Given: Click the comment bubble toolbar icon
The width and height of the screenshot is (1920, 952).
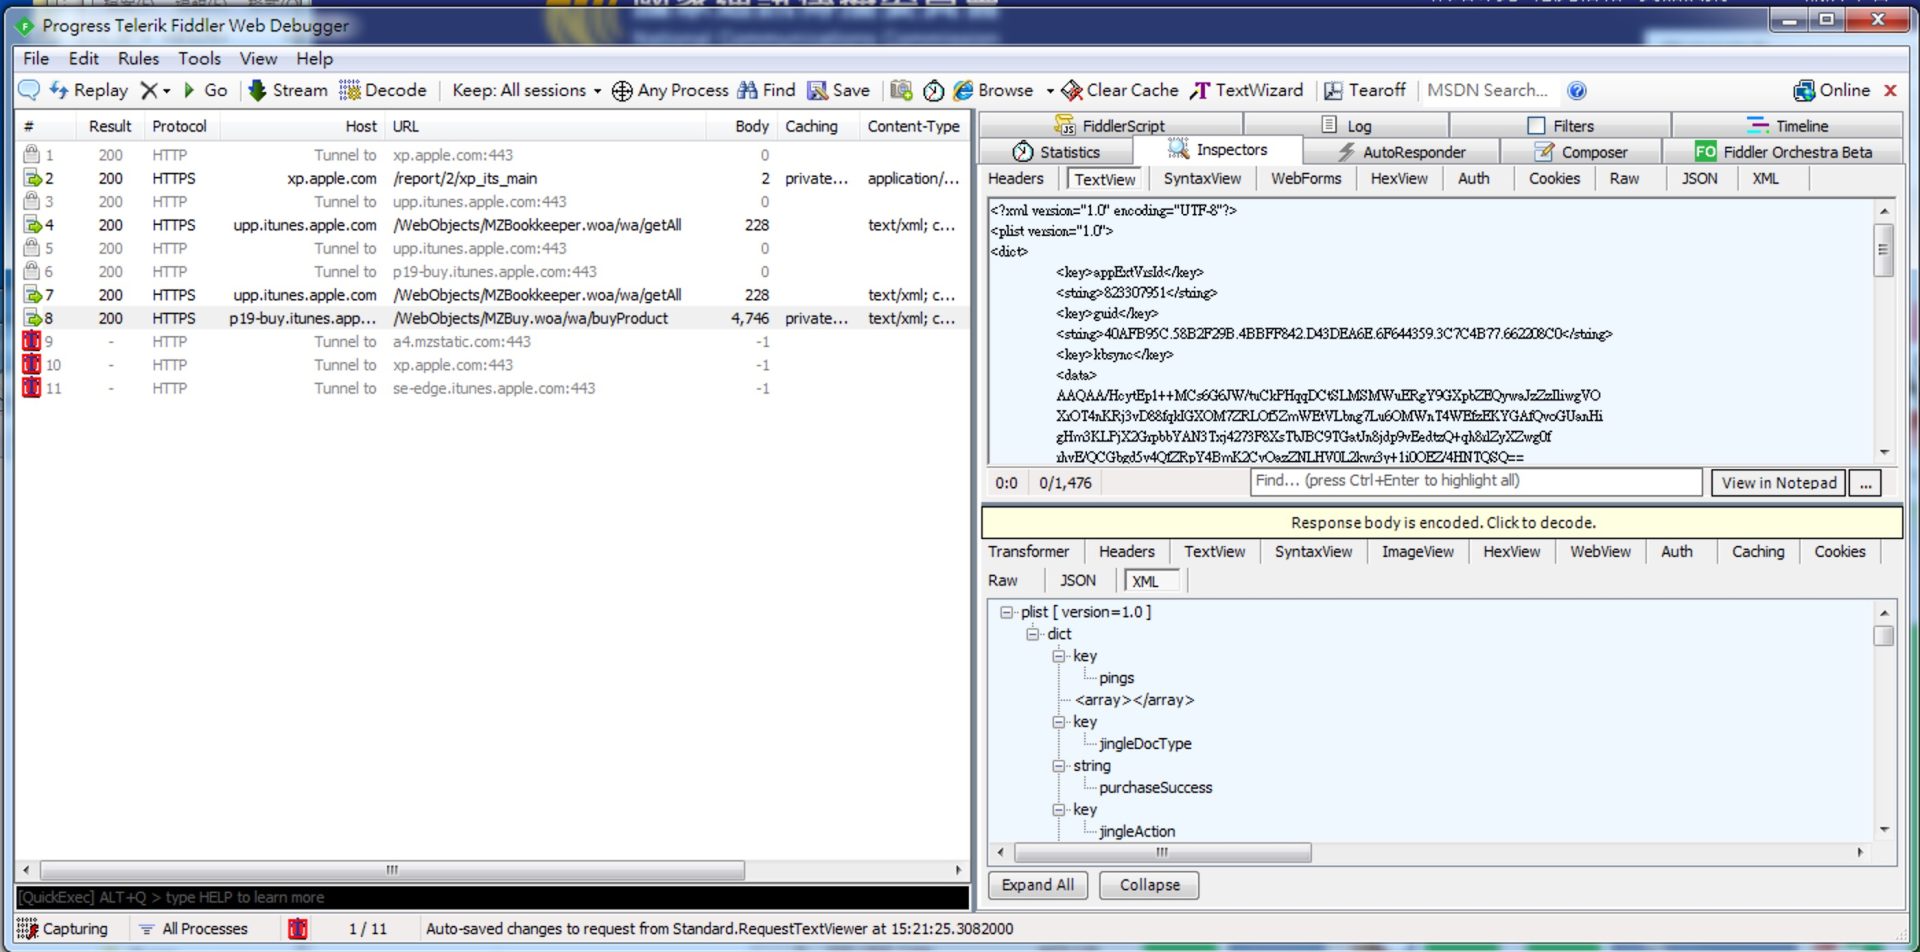Looking at the screenshot, I should (29, 90).
